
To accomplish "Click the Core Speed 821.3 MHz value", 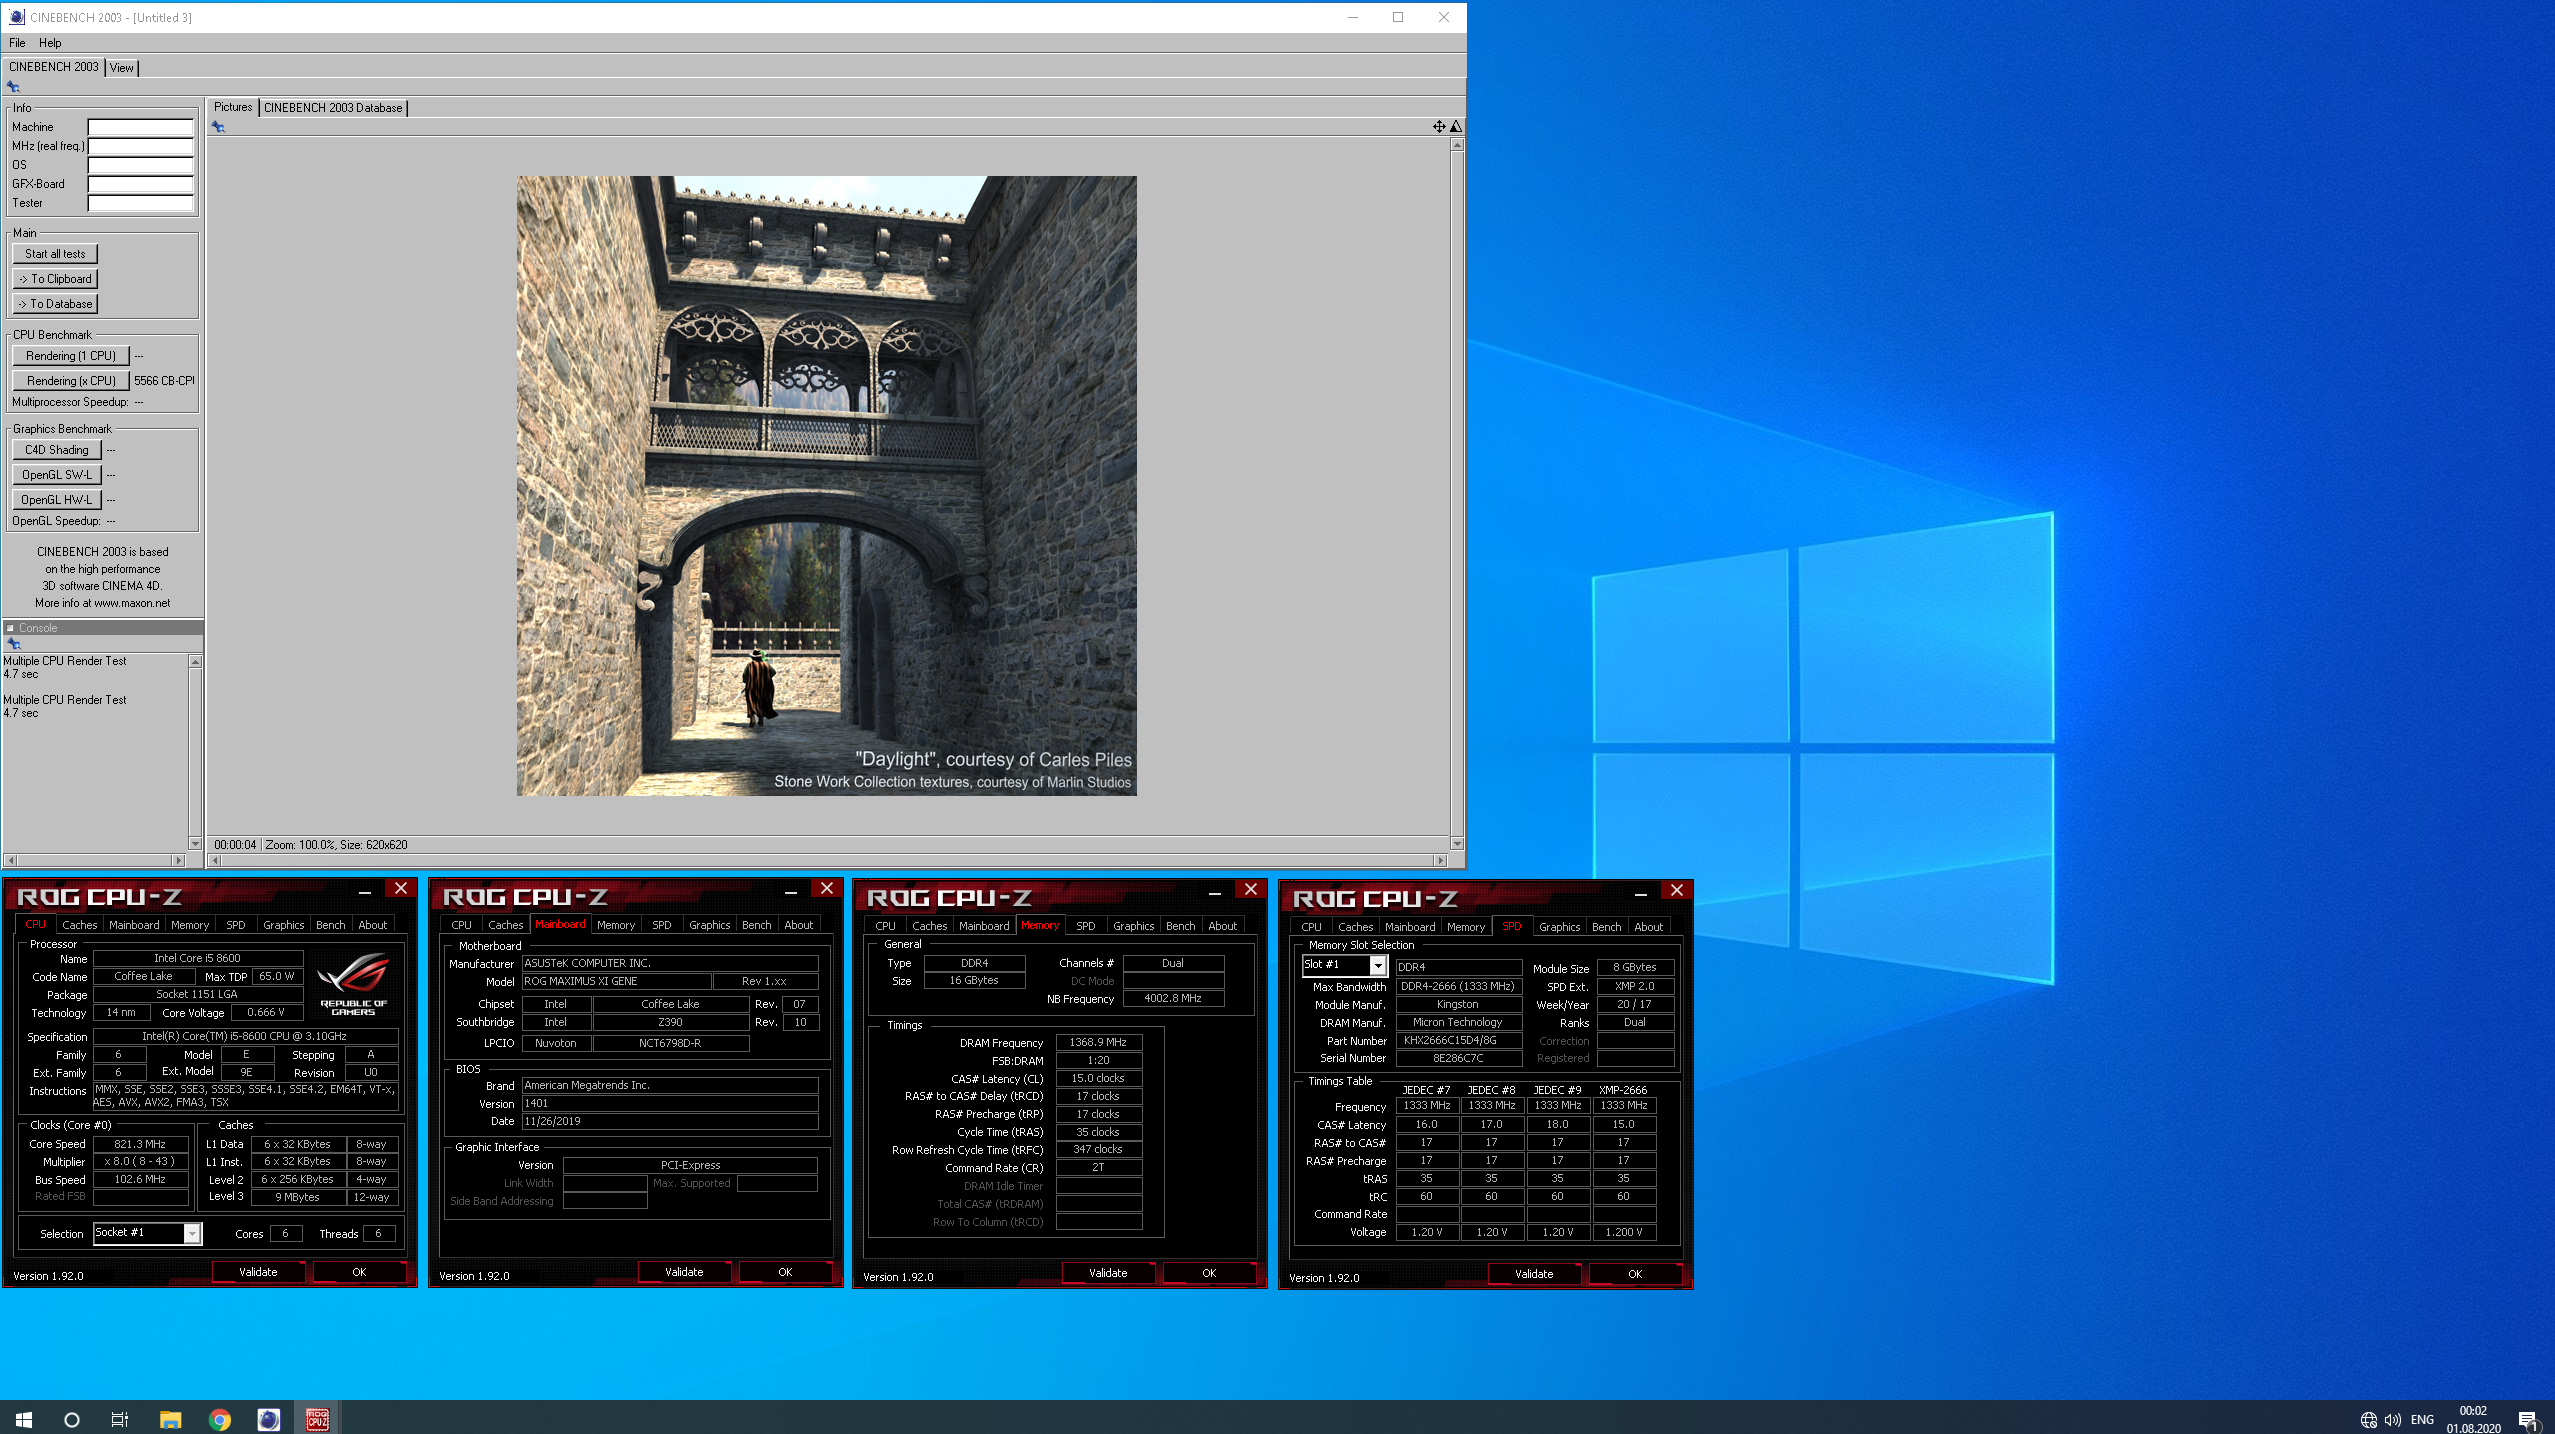I will [140, 1144].
